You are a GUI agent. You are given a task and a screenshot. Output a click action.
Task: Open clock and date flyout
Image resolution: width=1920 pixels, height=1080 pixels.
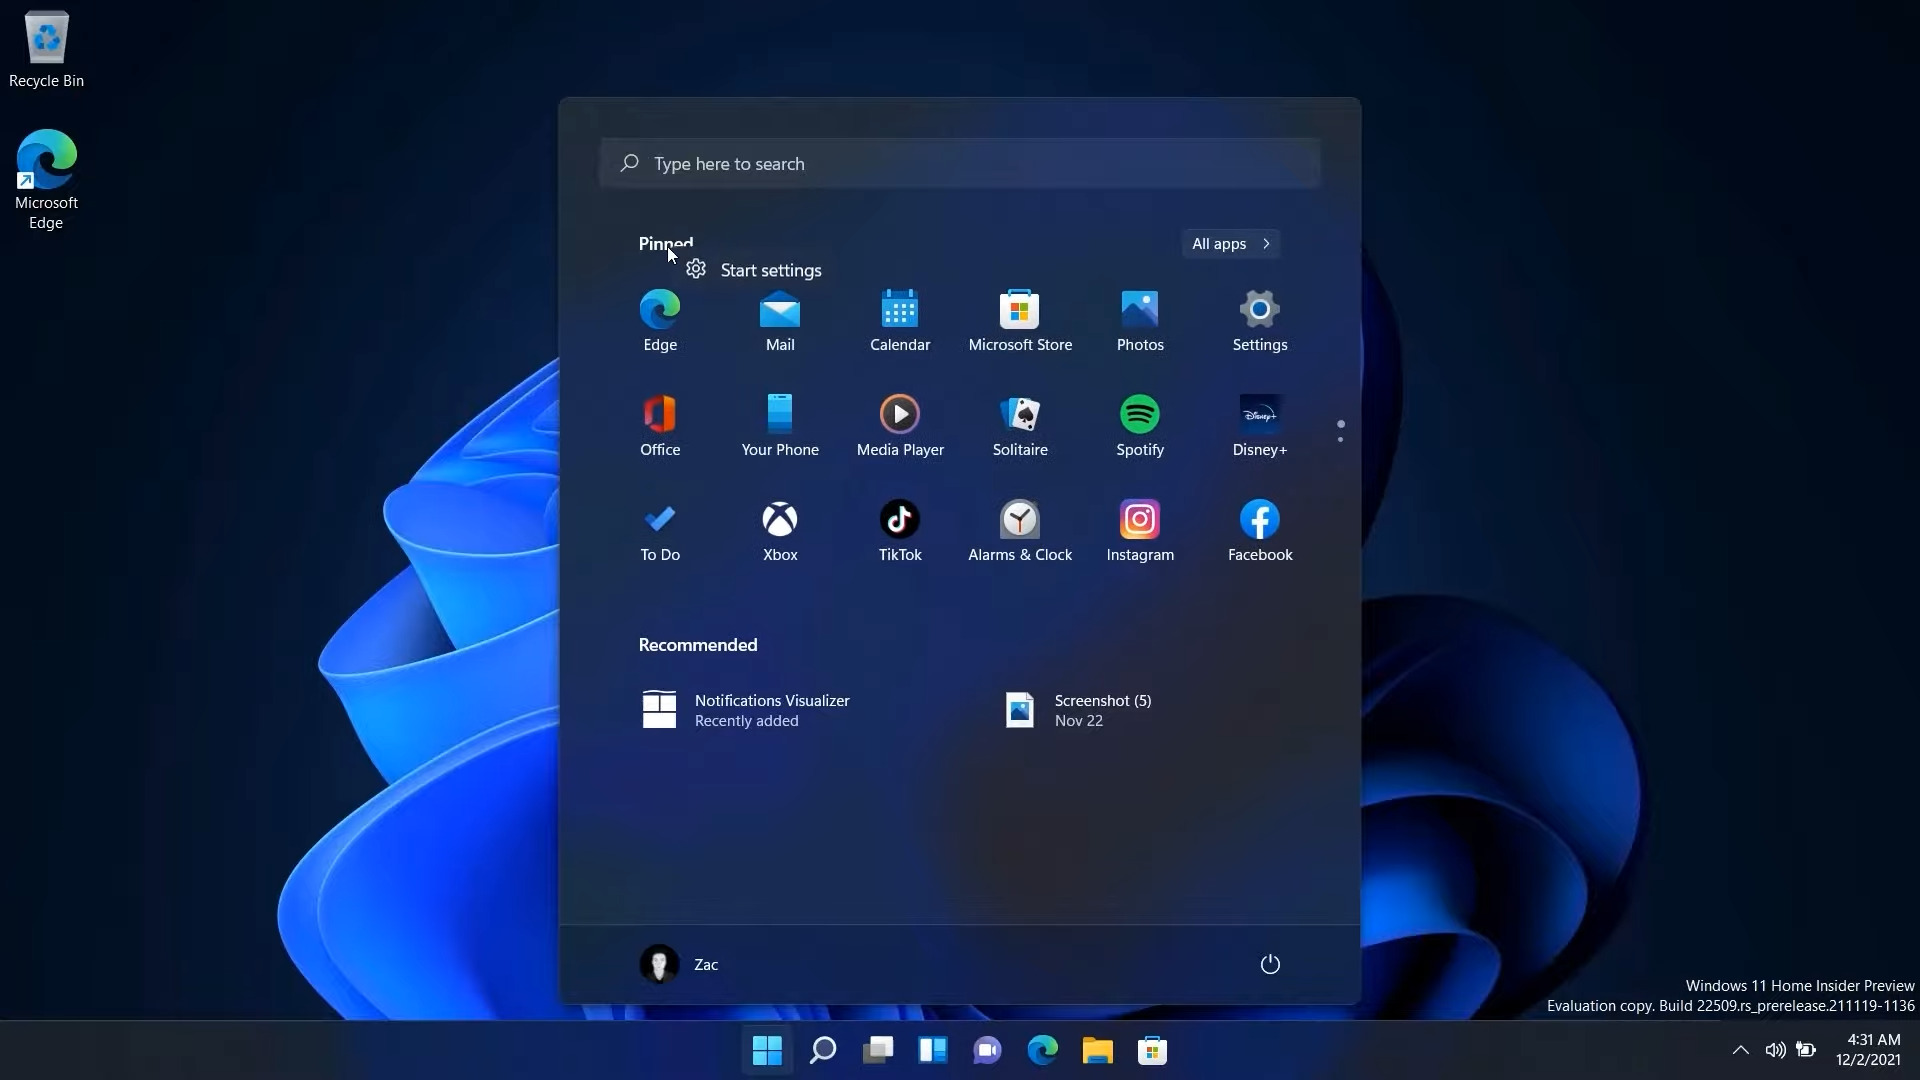1868,1050
